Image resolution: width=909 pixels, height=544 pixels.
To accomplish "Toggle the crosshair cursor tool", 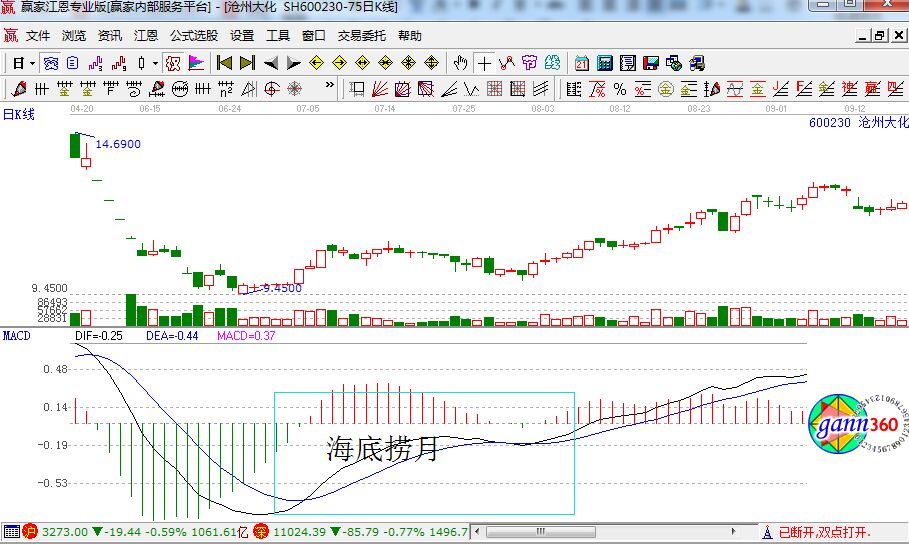I will tap(484, 63).
